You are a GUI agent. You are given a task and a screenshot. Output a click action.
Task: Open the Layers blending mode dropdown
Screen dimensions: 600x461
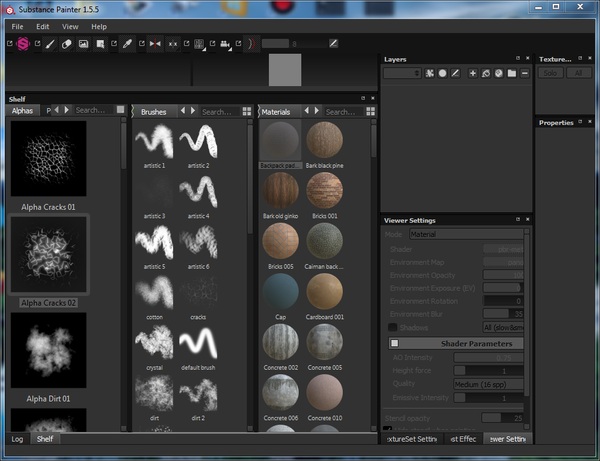tap(402, 73)
